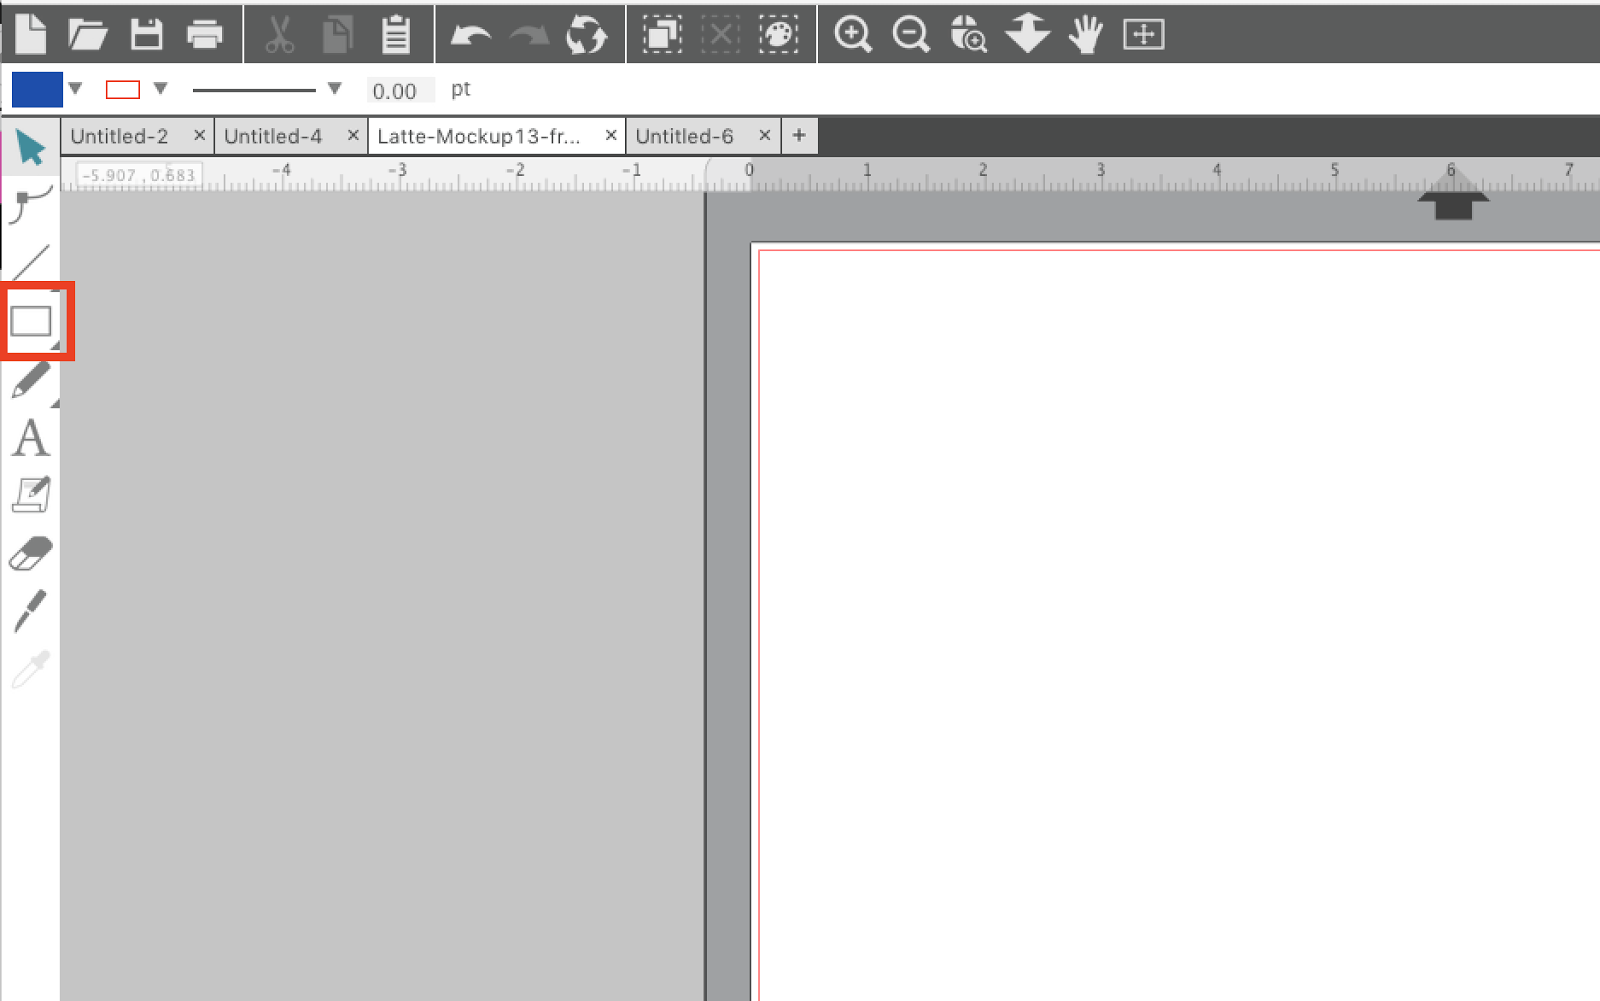
Task: Select the Rectangle drawing tool
Action: coord(31,320)
